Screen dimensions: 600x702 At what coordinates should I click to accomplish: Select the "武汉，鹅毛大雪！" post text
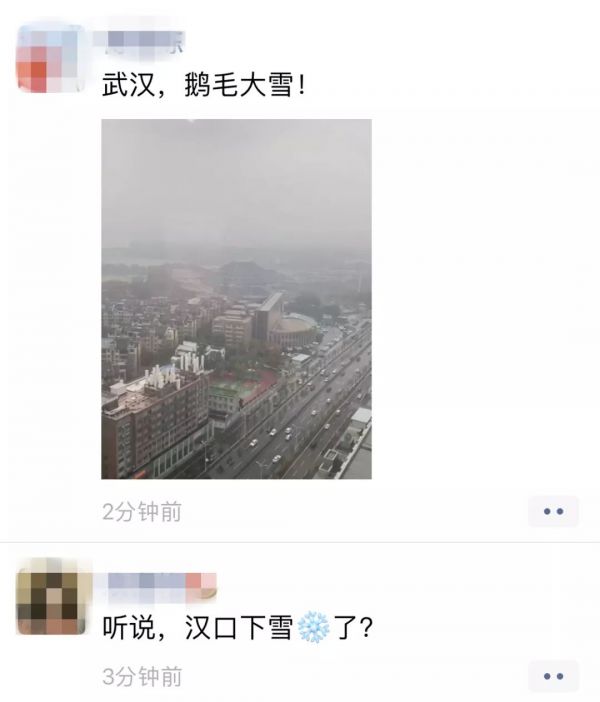pyautogui.click(x=205, y=84)
